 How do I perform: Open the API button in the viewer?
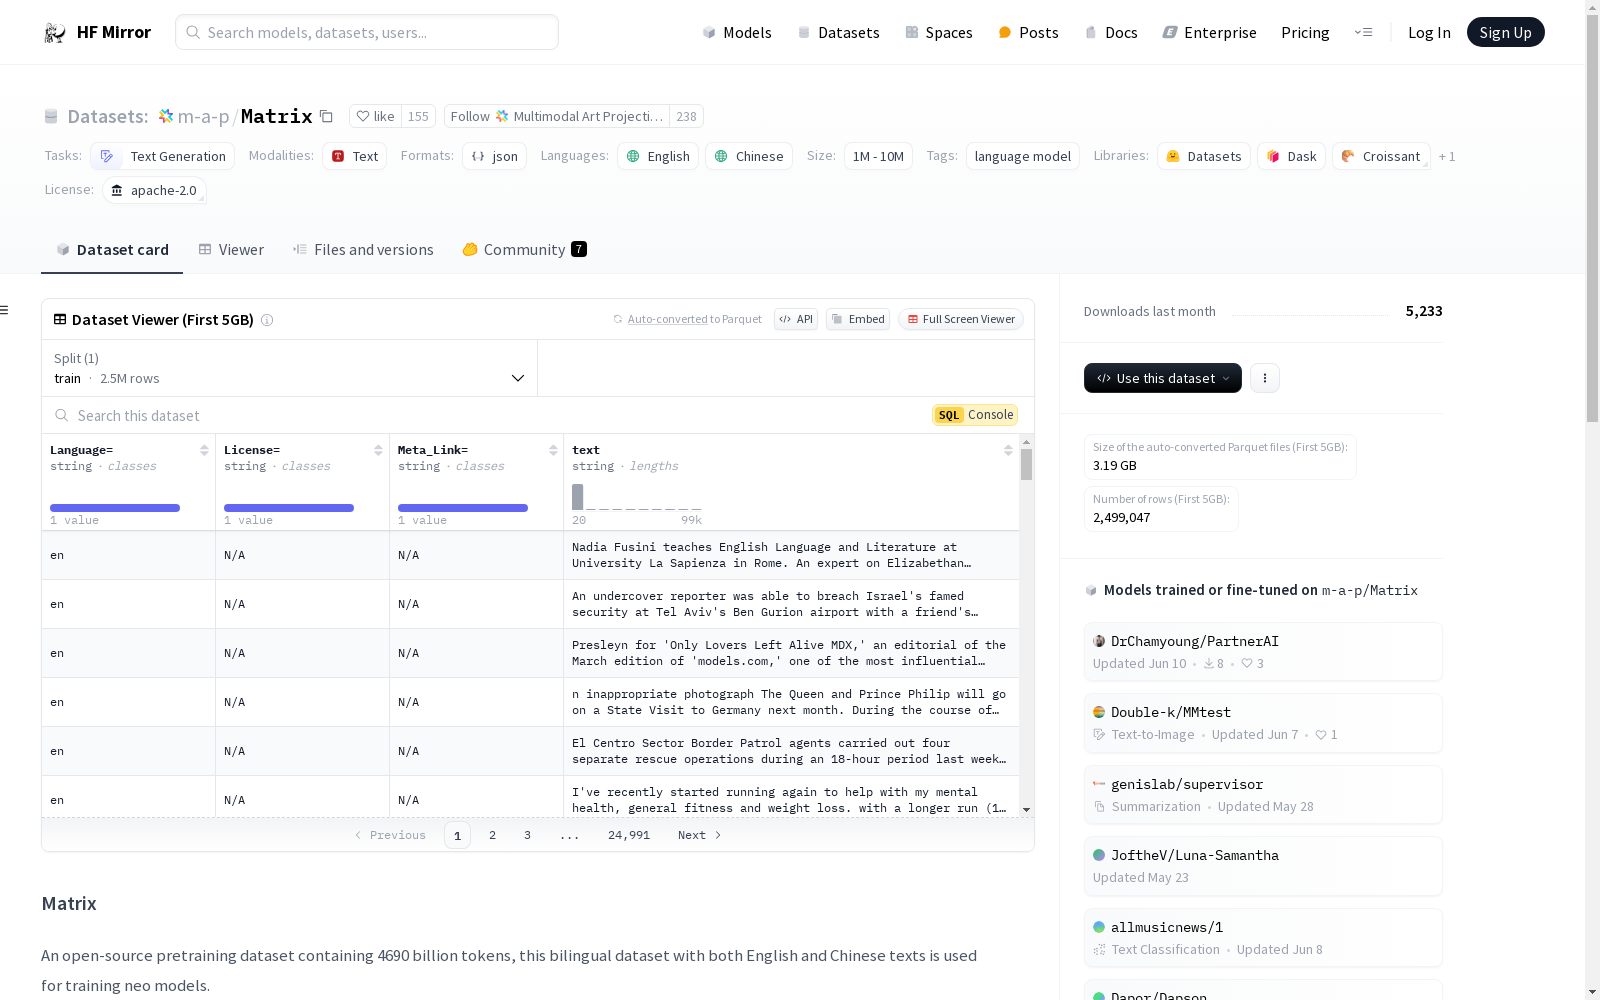pos(796,319)
